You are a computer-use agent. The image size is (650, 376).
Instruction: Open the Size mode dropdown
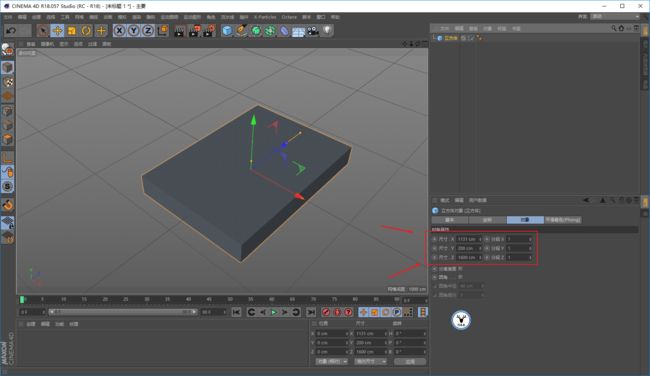[371, 361]
